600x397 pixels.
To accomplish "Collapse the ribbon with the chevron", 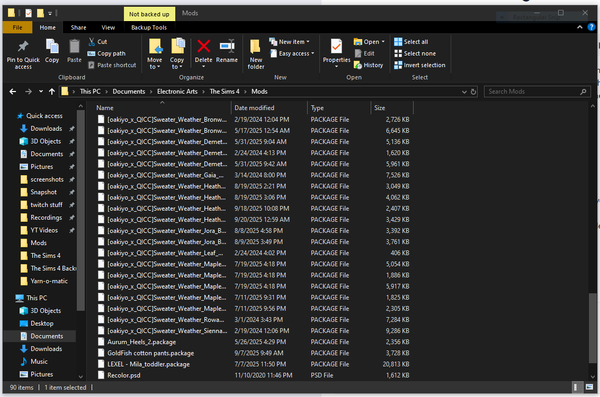I will tap(579, 27).
